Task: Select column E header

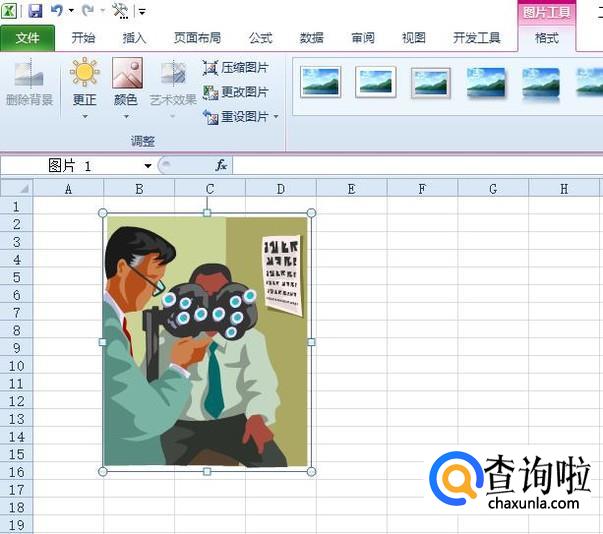Action: (x=351, y=189)
